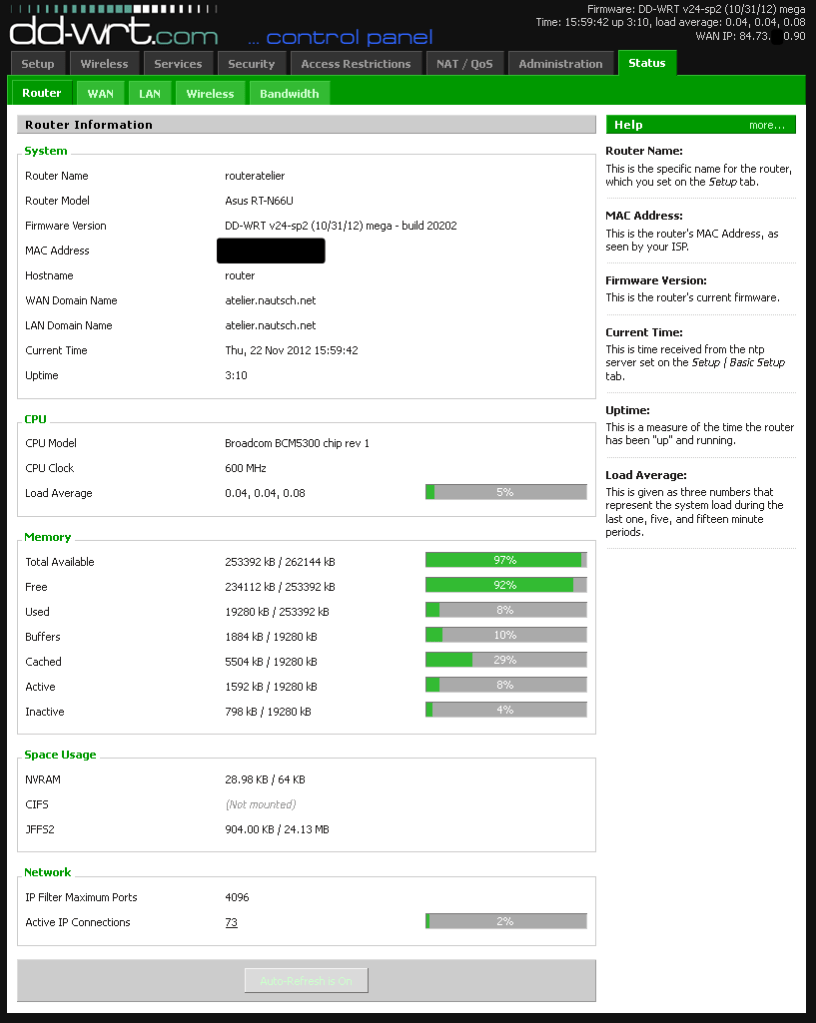Open the Services tab
Viewport: 816px width, 1023px height.
tap(178, 62)
